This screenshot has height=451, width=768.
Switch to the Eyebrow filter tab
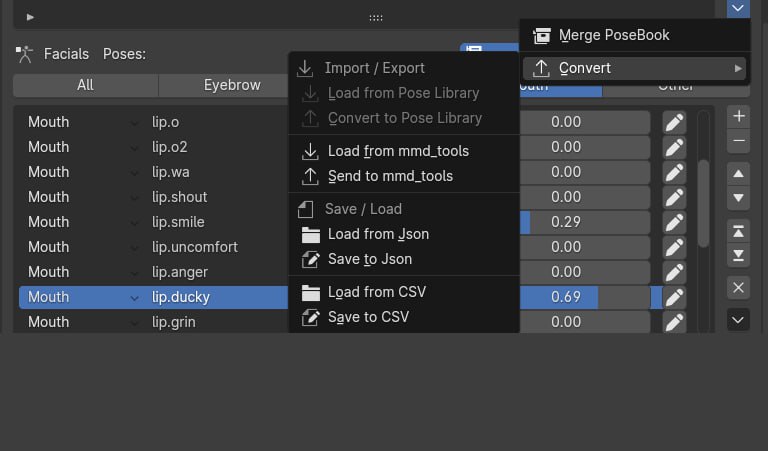(232, 85)
